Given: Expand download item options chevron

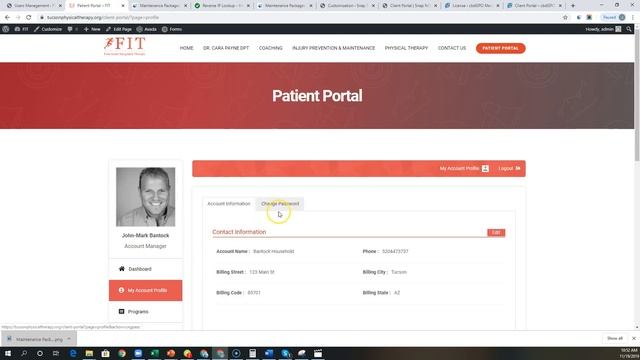Looking at the screenshot, I should (69, 339).
